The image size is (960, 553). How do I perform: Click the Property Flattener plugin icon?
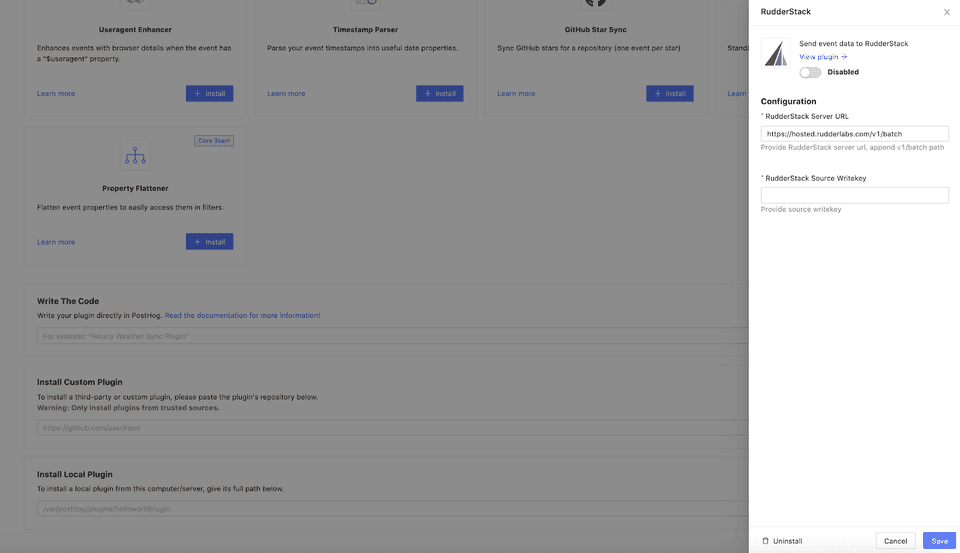tap(135, 156)
